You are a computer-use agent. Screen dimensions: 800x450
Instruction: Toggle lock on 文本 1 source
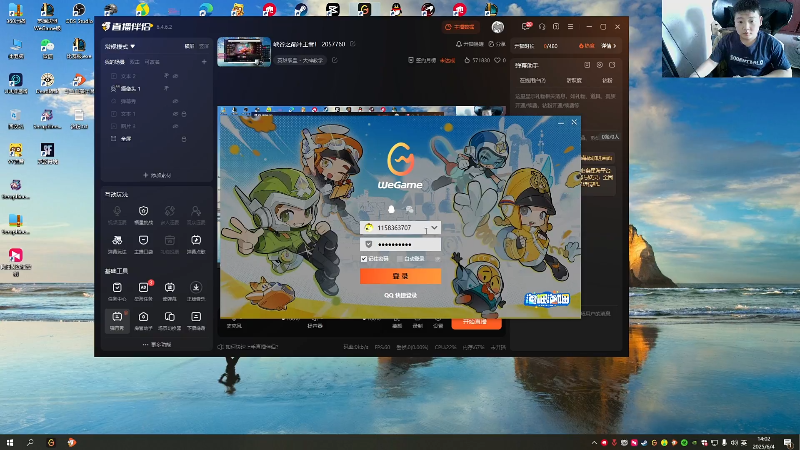pyautogui.click(x=184, y=114)
